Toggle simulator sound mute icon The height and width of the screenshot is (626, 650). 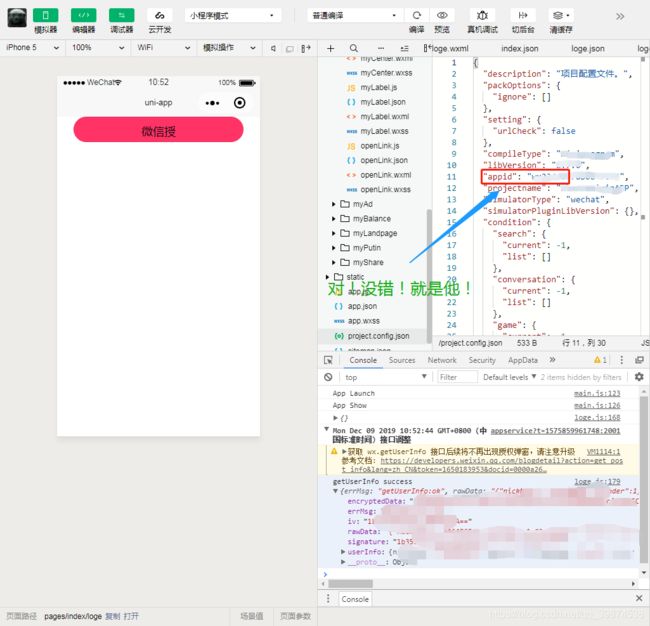[273, 49]
